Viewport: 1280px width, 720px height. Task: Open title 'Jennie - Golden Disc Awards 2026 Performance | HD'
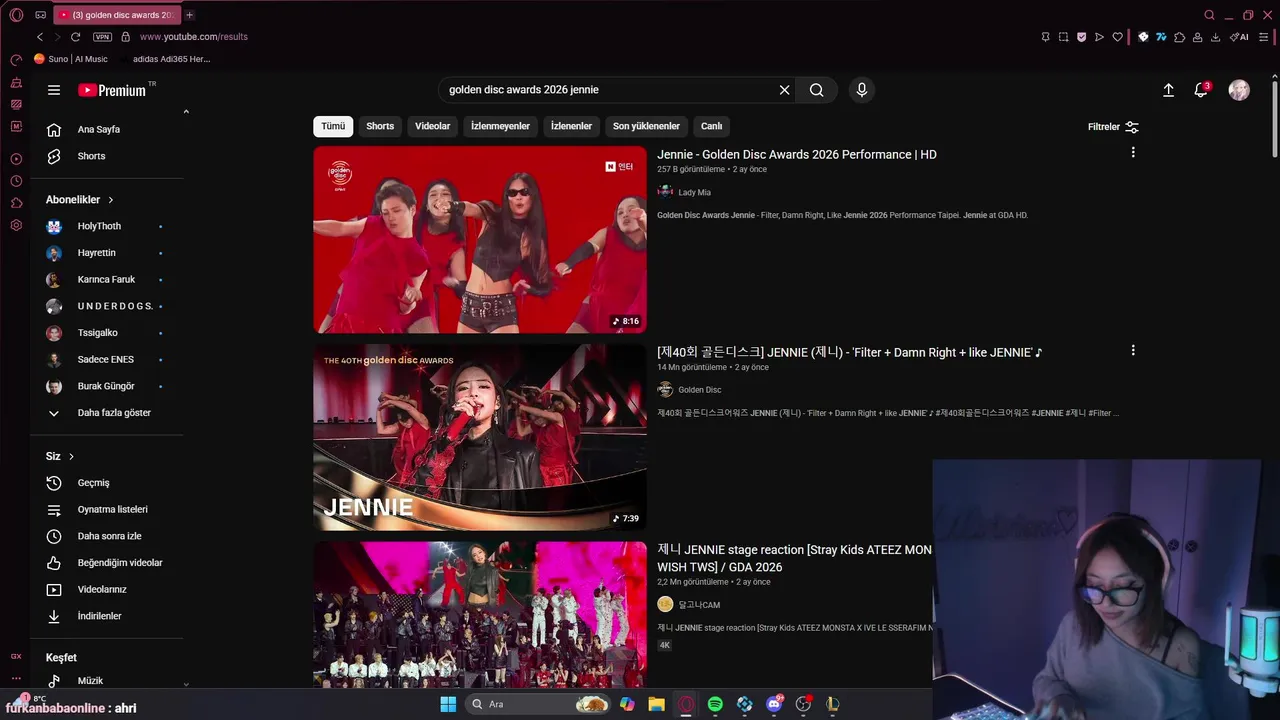(x=797, y=155)
